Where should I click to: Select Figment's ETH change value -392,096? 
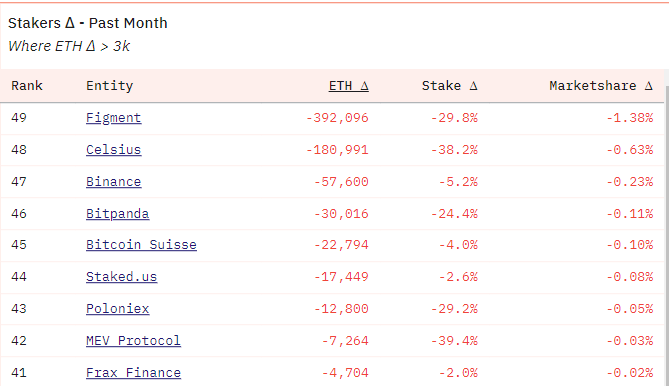coord(337,118)
